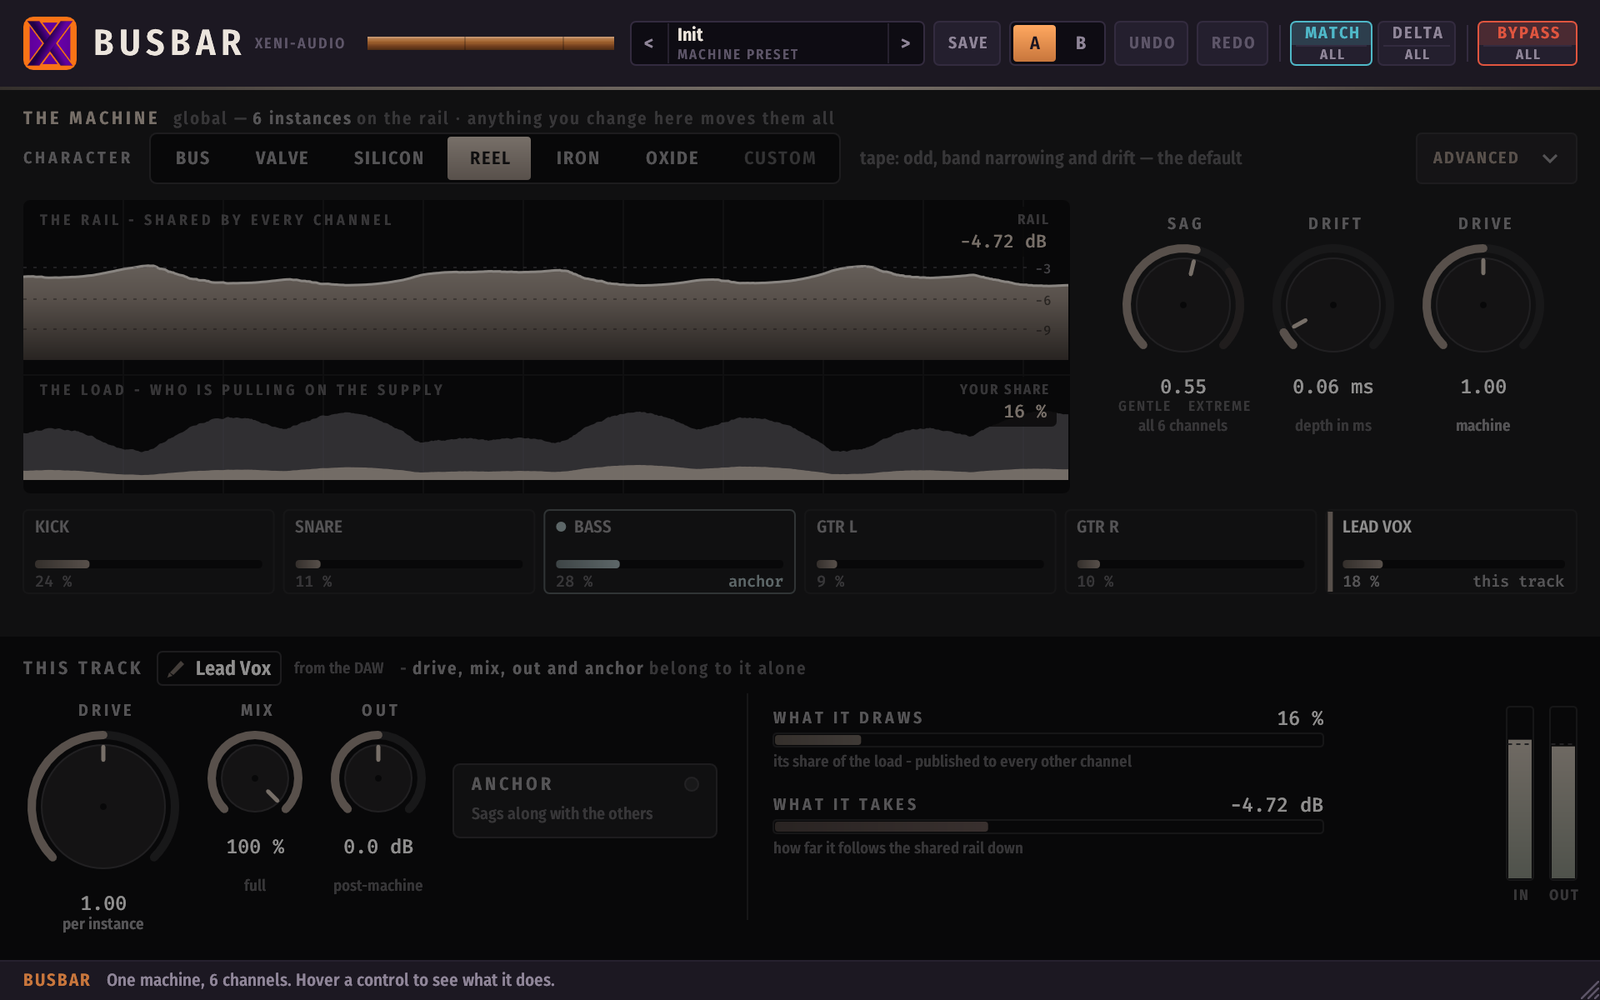Click the DRIFT knob
Image resolution: width=1600 pixels, height=1000 pixels.
[1333, 304]
